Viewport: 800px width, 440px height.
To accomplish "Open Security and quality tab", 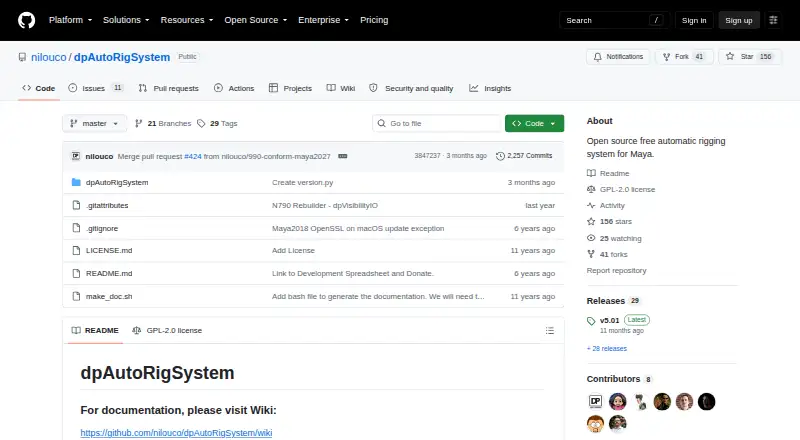I will point(411,88).
